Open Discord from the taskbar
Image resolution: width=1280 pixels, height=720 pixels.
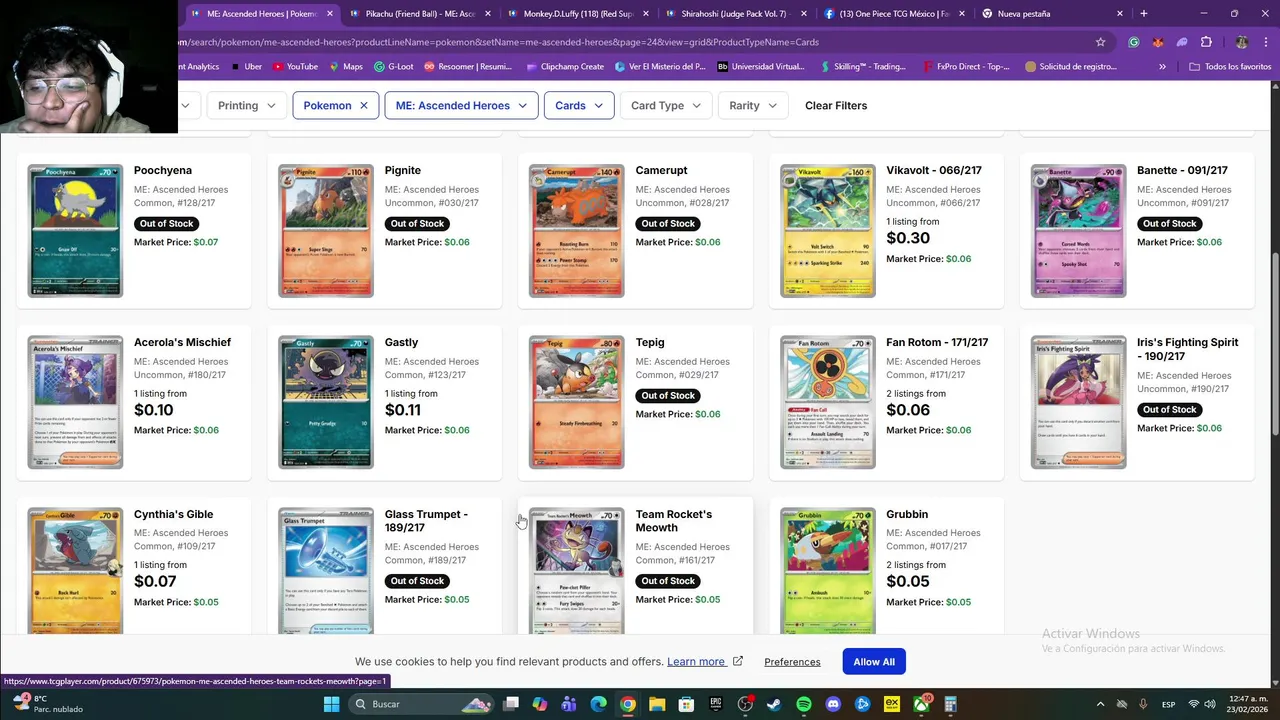click(833, 704)
